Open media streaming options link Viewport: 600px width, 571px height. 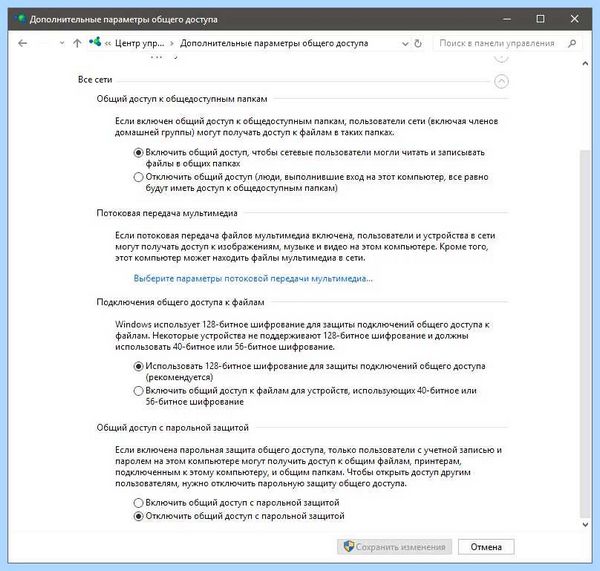(x=253, y=278)
